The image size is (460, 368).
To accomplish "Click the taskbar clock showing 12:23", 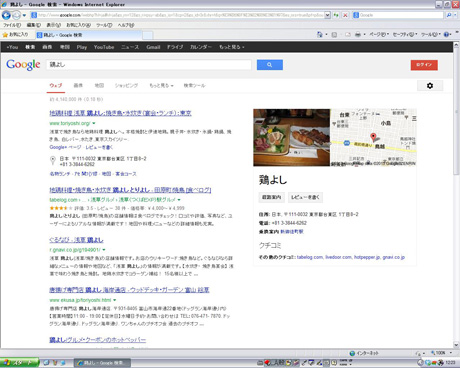I will [450, 362].
